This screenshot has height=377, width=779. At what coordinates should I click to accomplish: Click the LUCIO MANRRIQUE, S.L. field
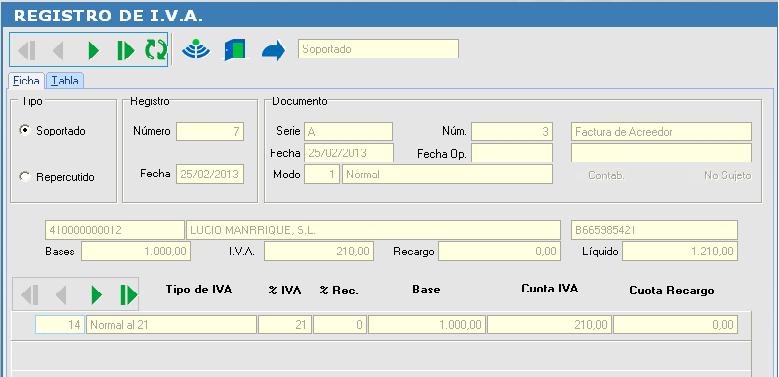[374, 230]
